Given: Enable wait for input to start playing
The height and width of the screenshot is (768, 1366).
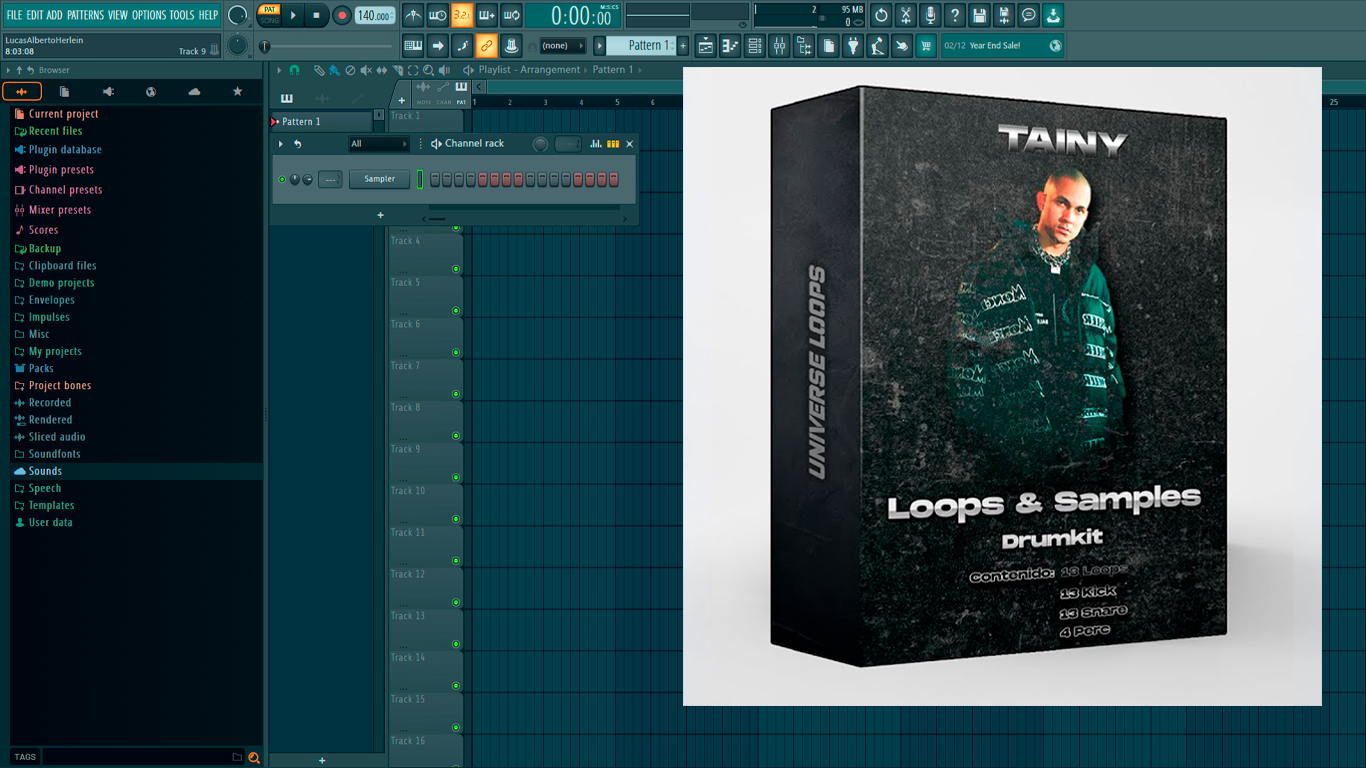Looking at the screenshot, I should (437, 15).
